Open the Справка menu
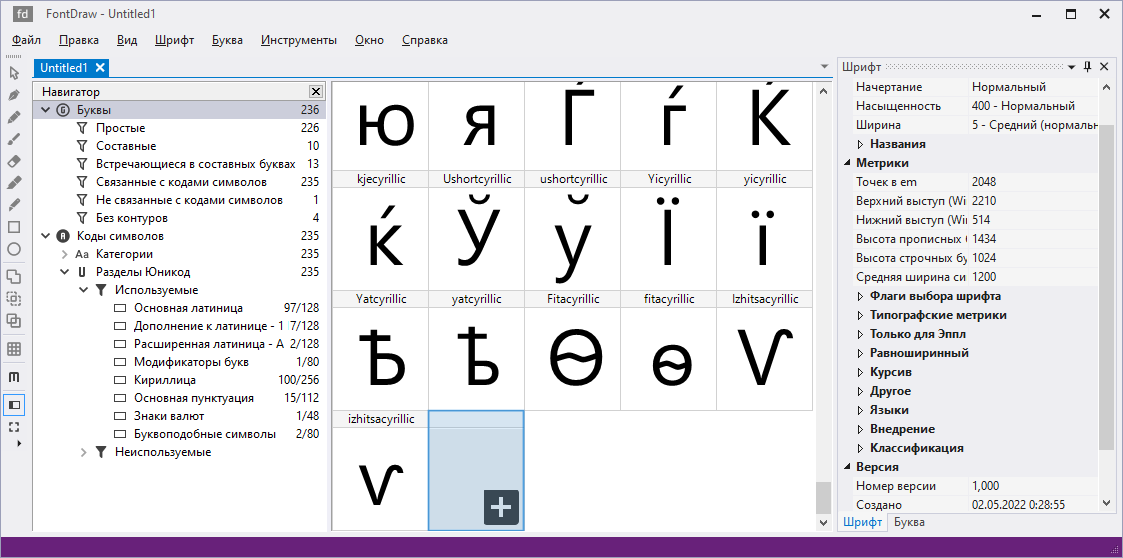 [x=425, y=40]
